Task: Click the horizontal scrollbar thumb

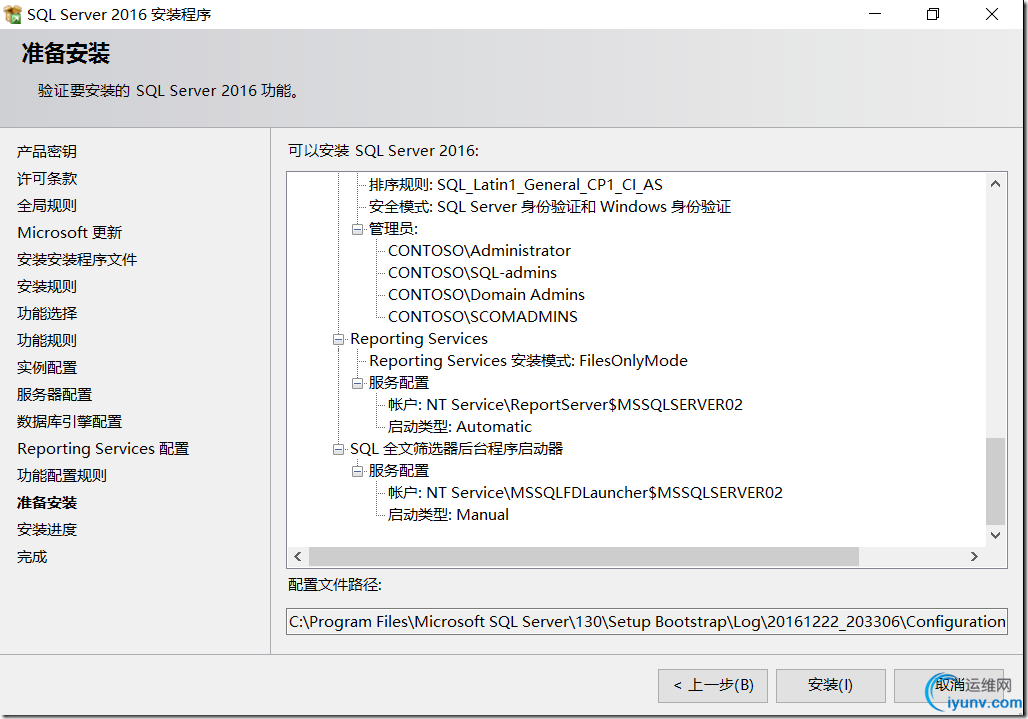Action: coord(583,556)
